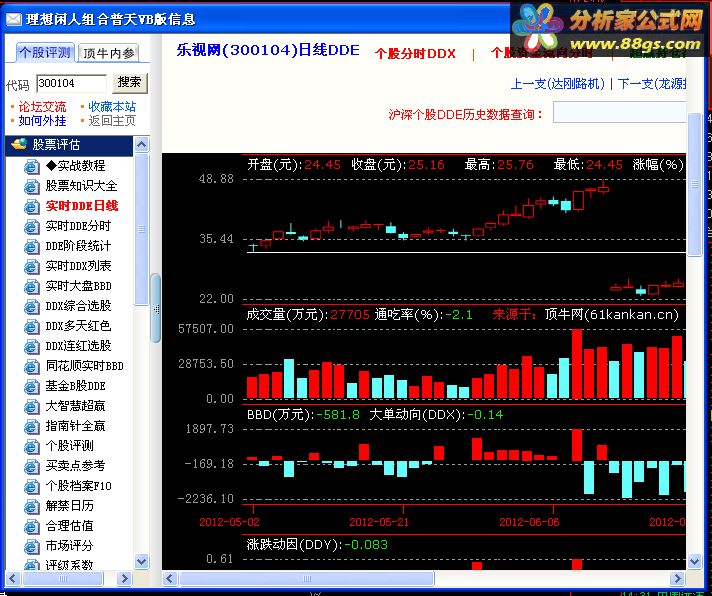Click icon beside 实时大盘BBD
This screenshot has height=596, width=712.
click(x=31, y=286)
